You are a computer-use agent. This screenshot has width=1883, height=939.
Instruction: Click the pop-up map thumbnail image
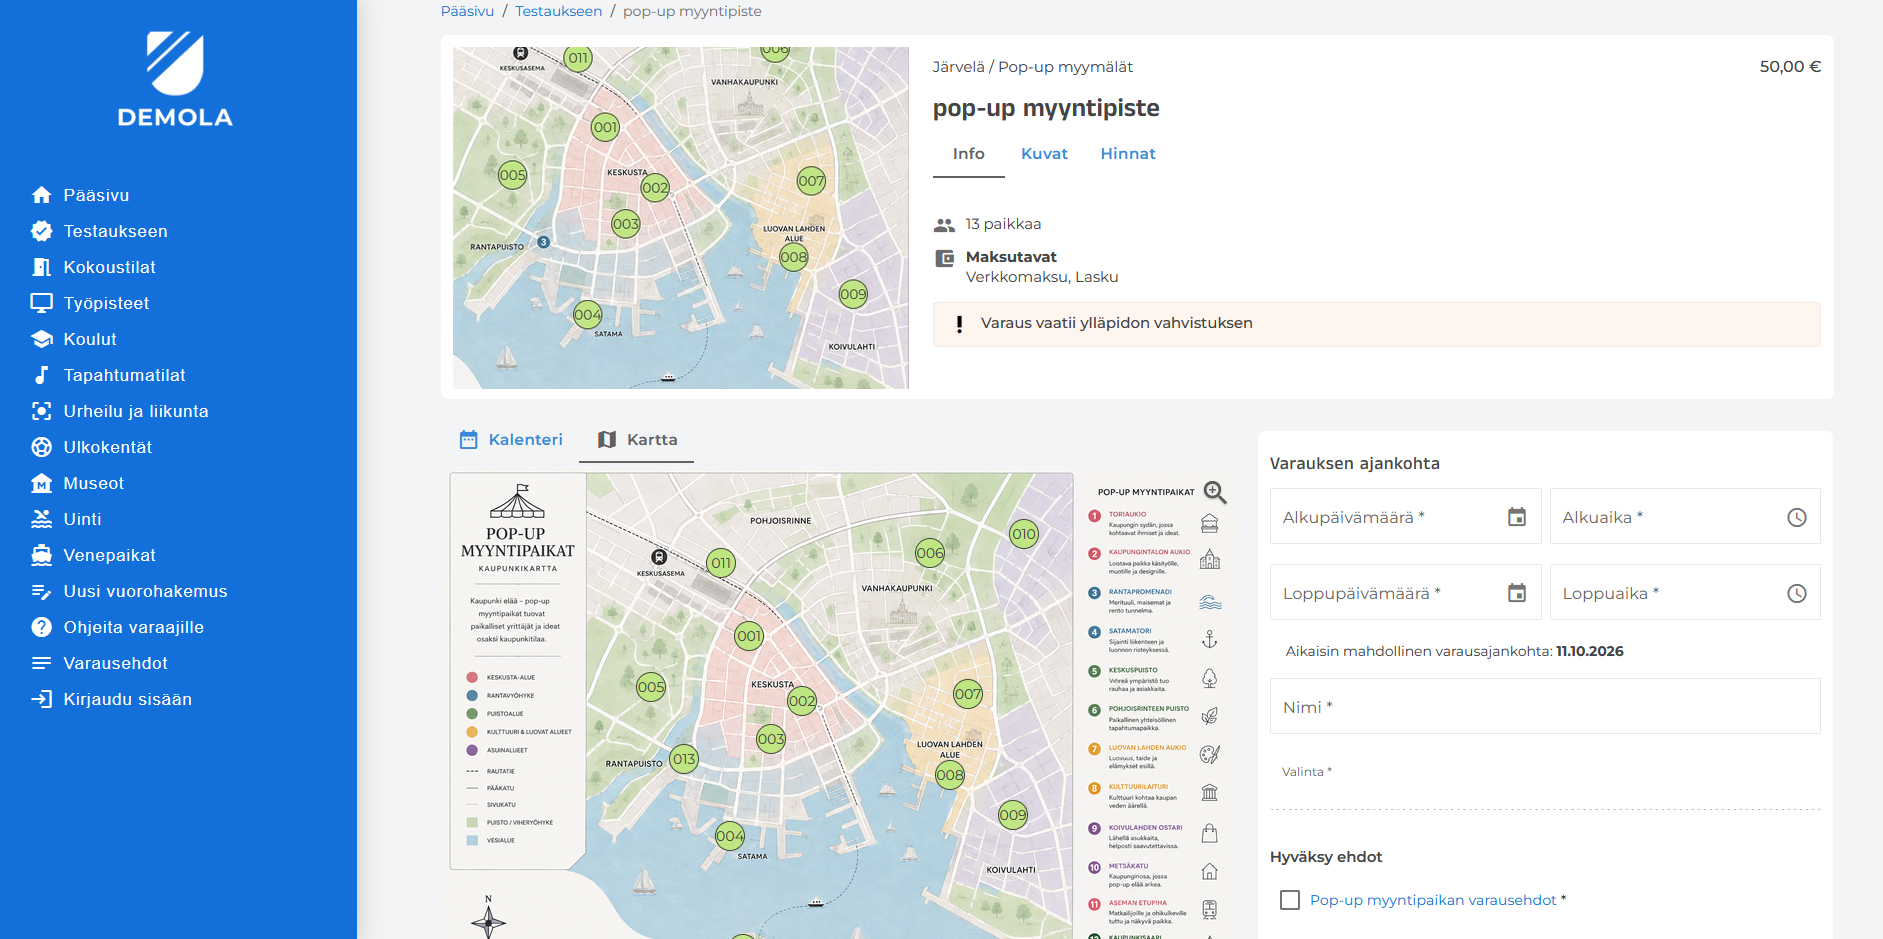point(681,217)
